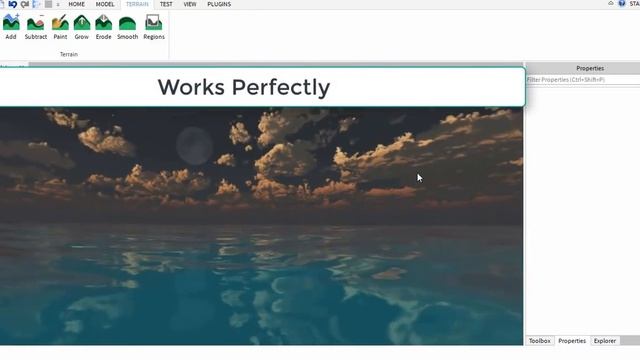Select the Add terrain tool
This screenshot has height=360, width=640.
tap(11, 27)
